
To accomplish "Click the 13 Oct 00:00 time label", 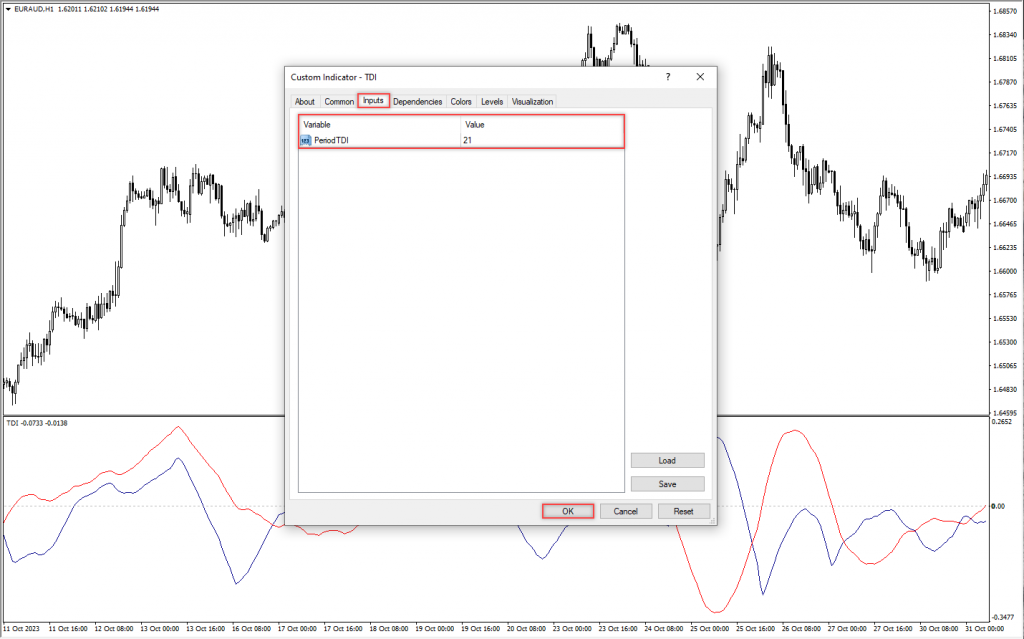I will 159,629.
